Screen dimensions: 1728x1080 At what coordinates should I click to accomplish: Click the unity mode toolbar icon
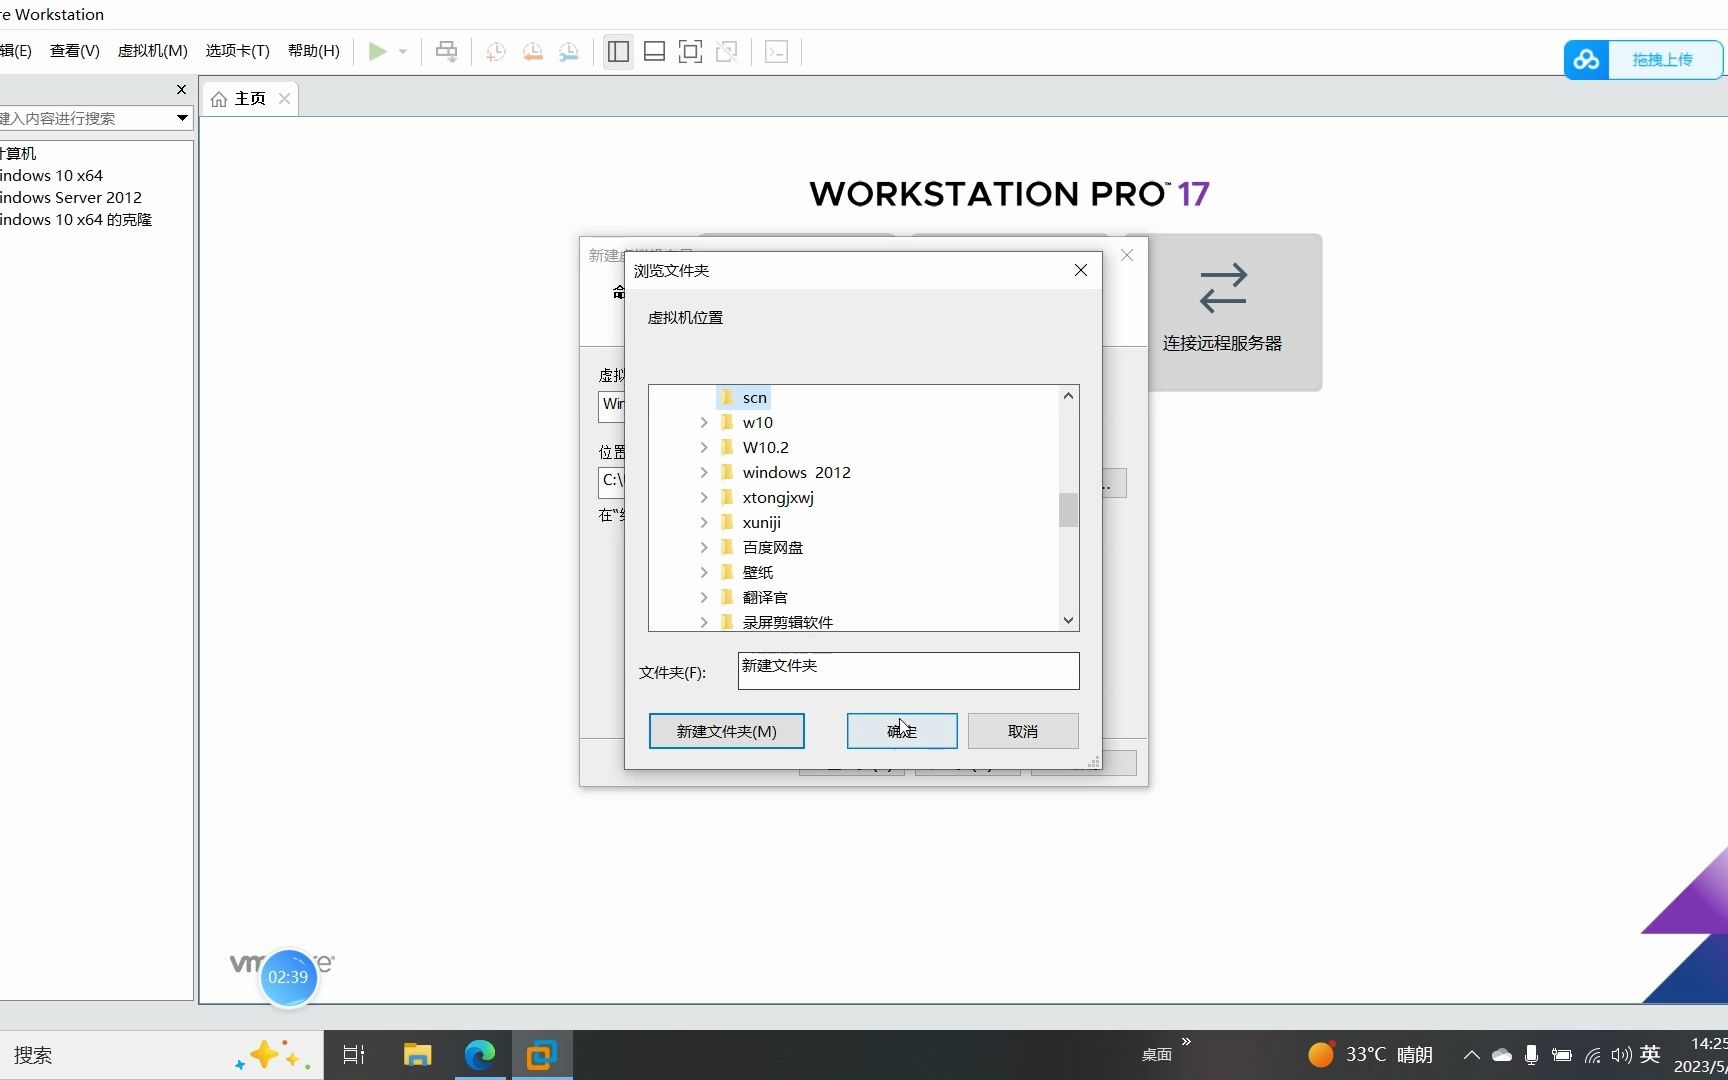click(727, 52)
